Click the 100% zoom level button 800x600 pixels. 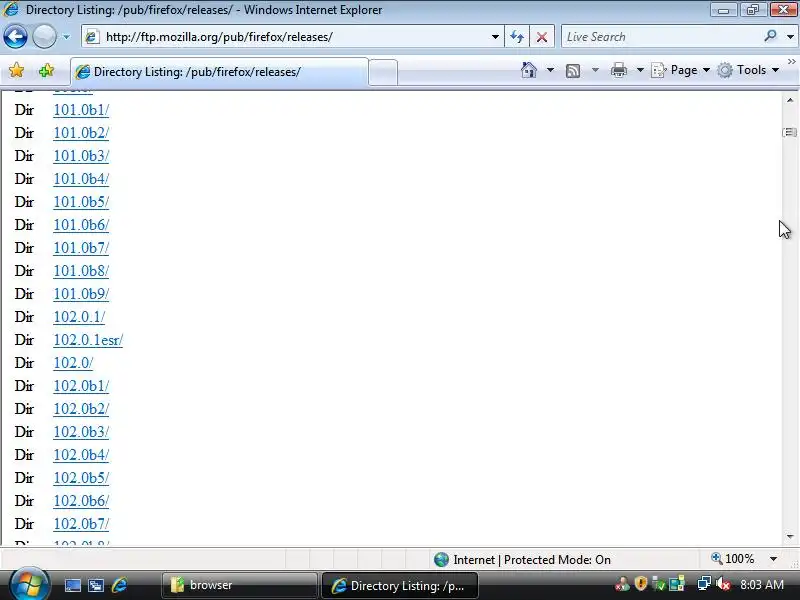[x=733, y=559]
